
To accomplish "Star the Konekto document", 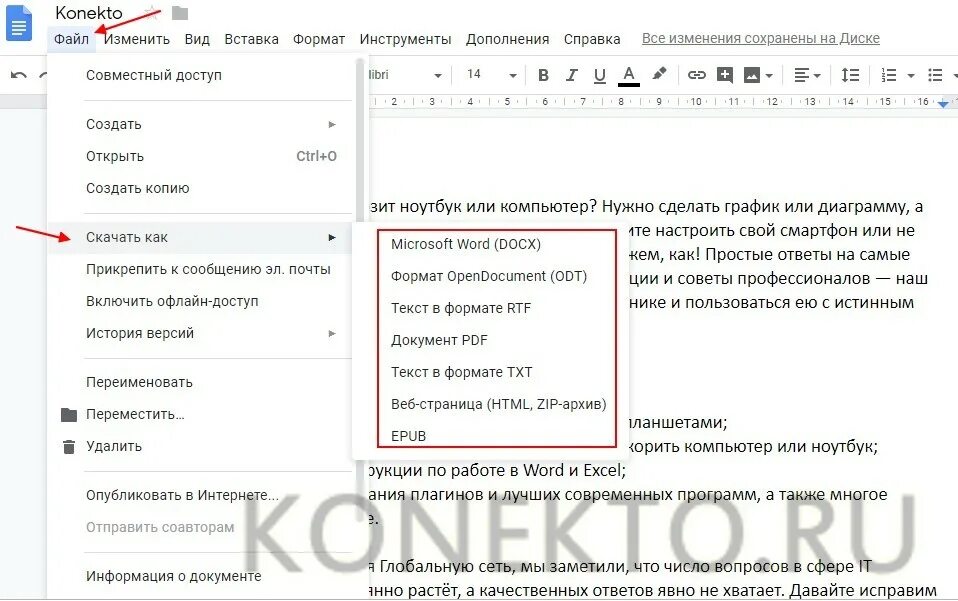I will 150,12.
